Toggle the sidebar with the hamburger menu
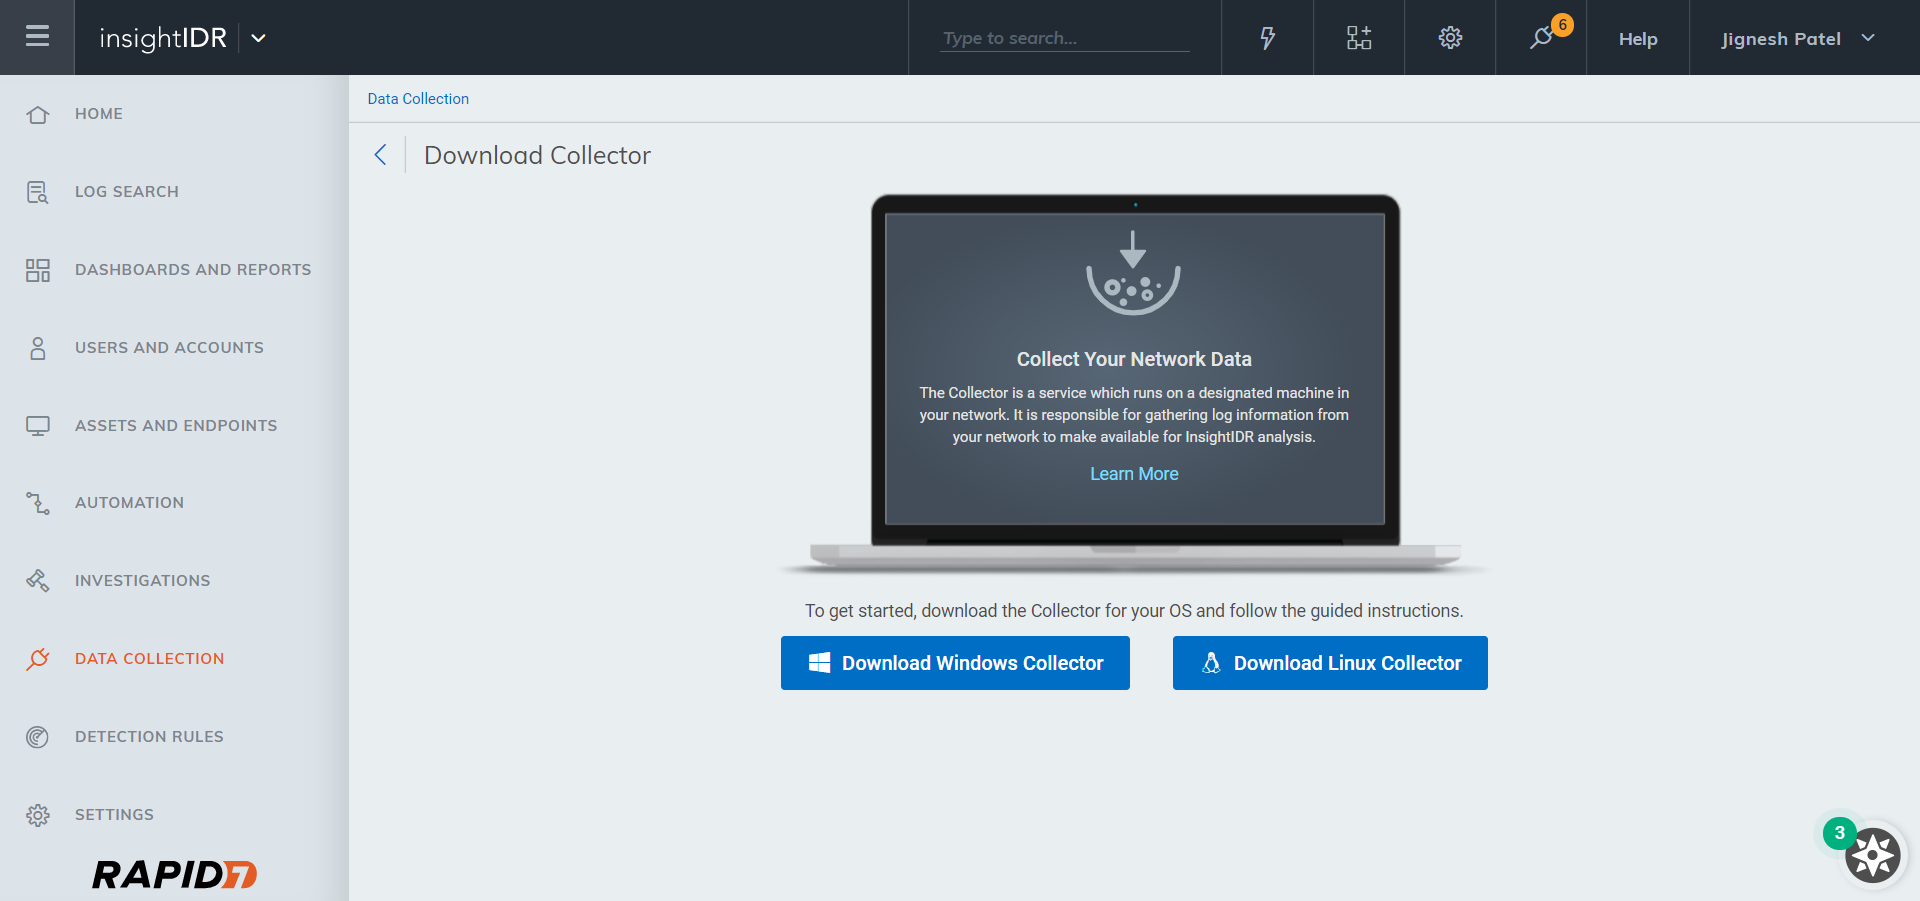Viewport: 1920px width, 901px height. click(x=37, y=36)
